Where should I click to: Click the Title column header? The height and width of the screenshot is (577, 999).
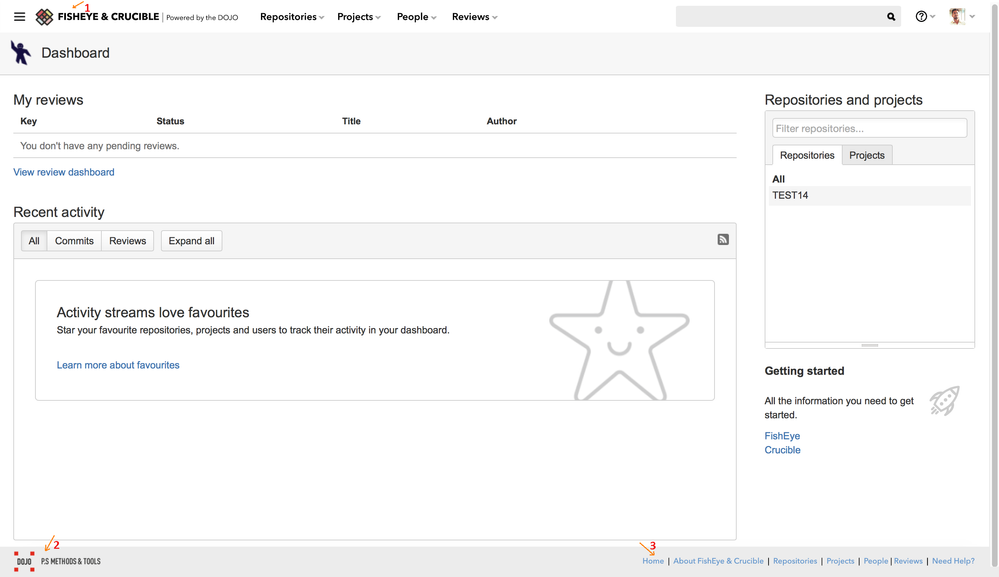point(351,121)
